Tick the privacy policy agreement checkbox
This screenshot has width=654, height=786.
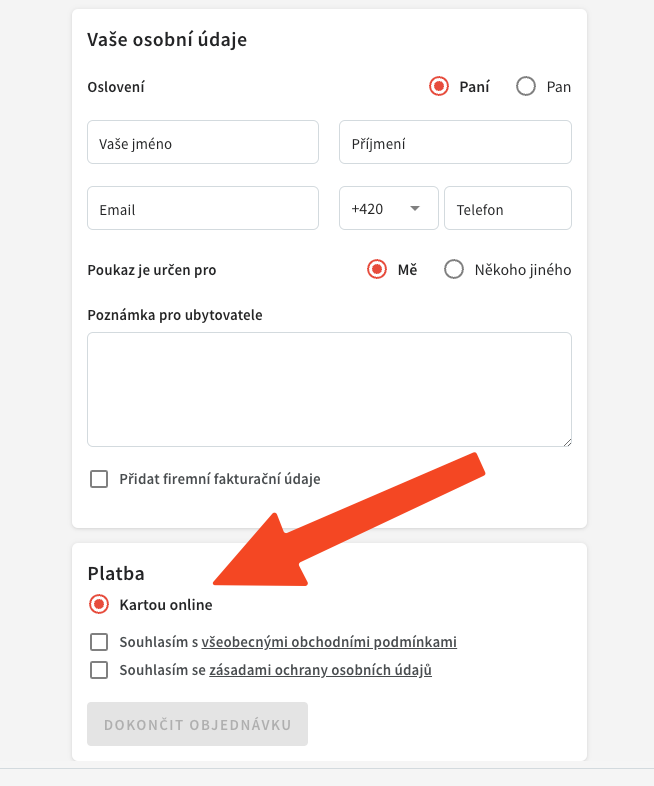point(99,670)
